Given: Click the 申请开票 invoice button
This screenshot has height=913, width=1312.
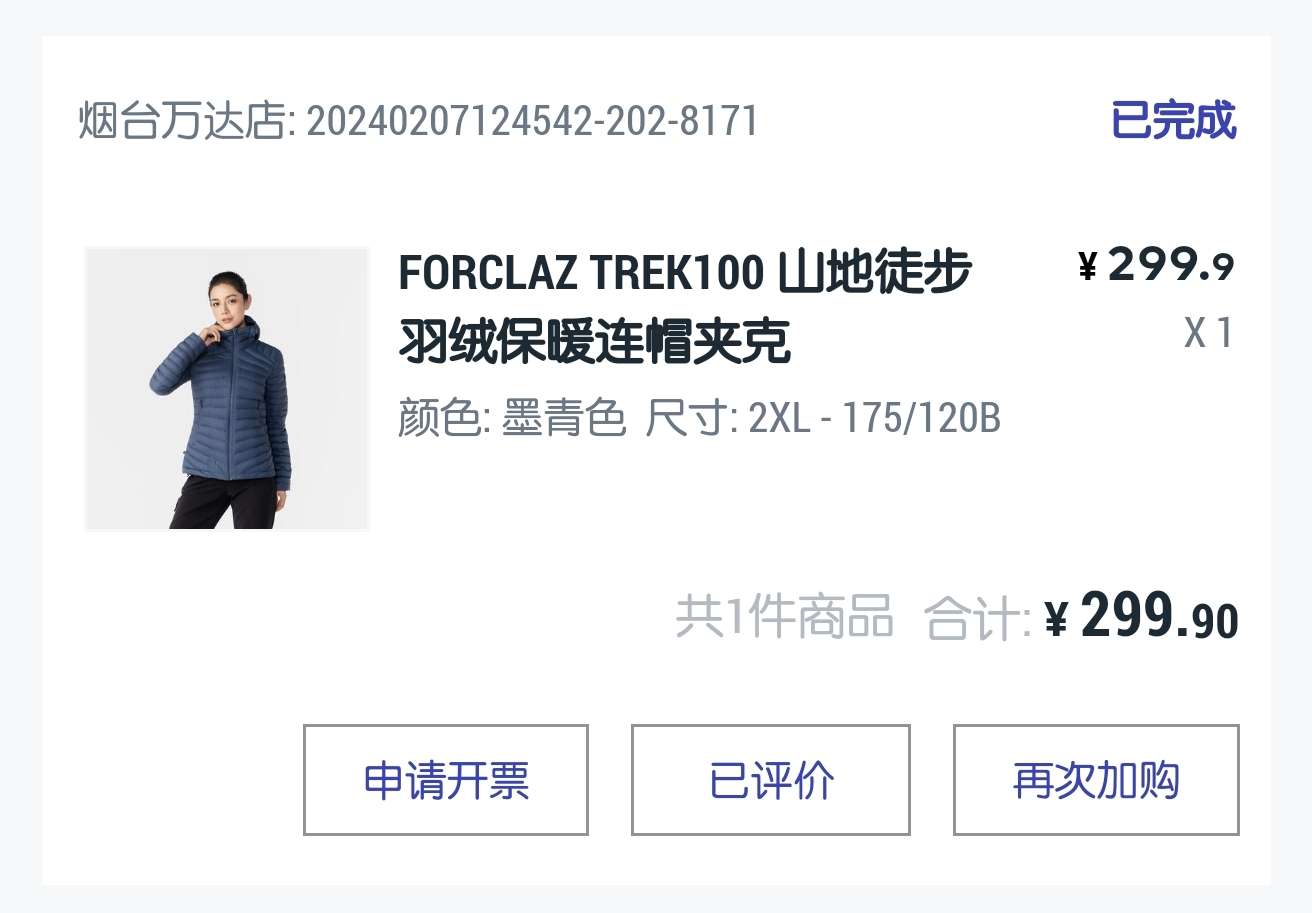Looking at the screenshot, I should (x=446, y=780).
